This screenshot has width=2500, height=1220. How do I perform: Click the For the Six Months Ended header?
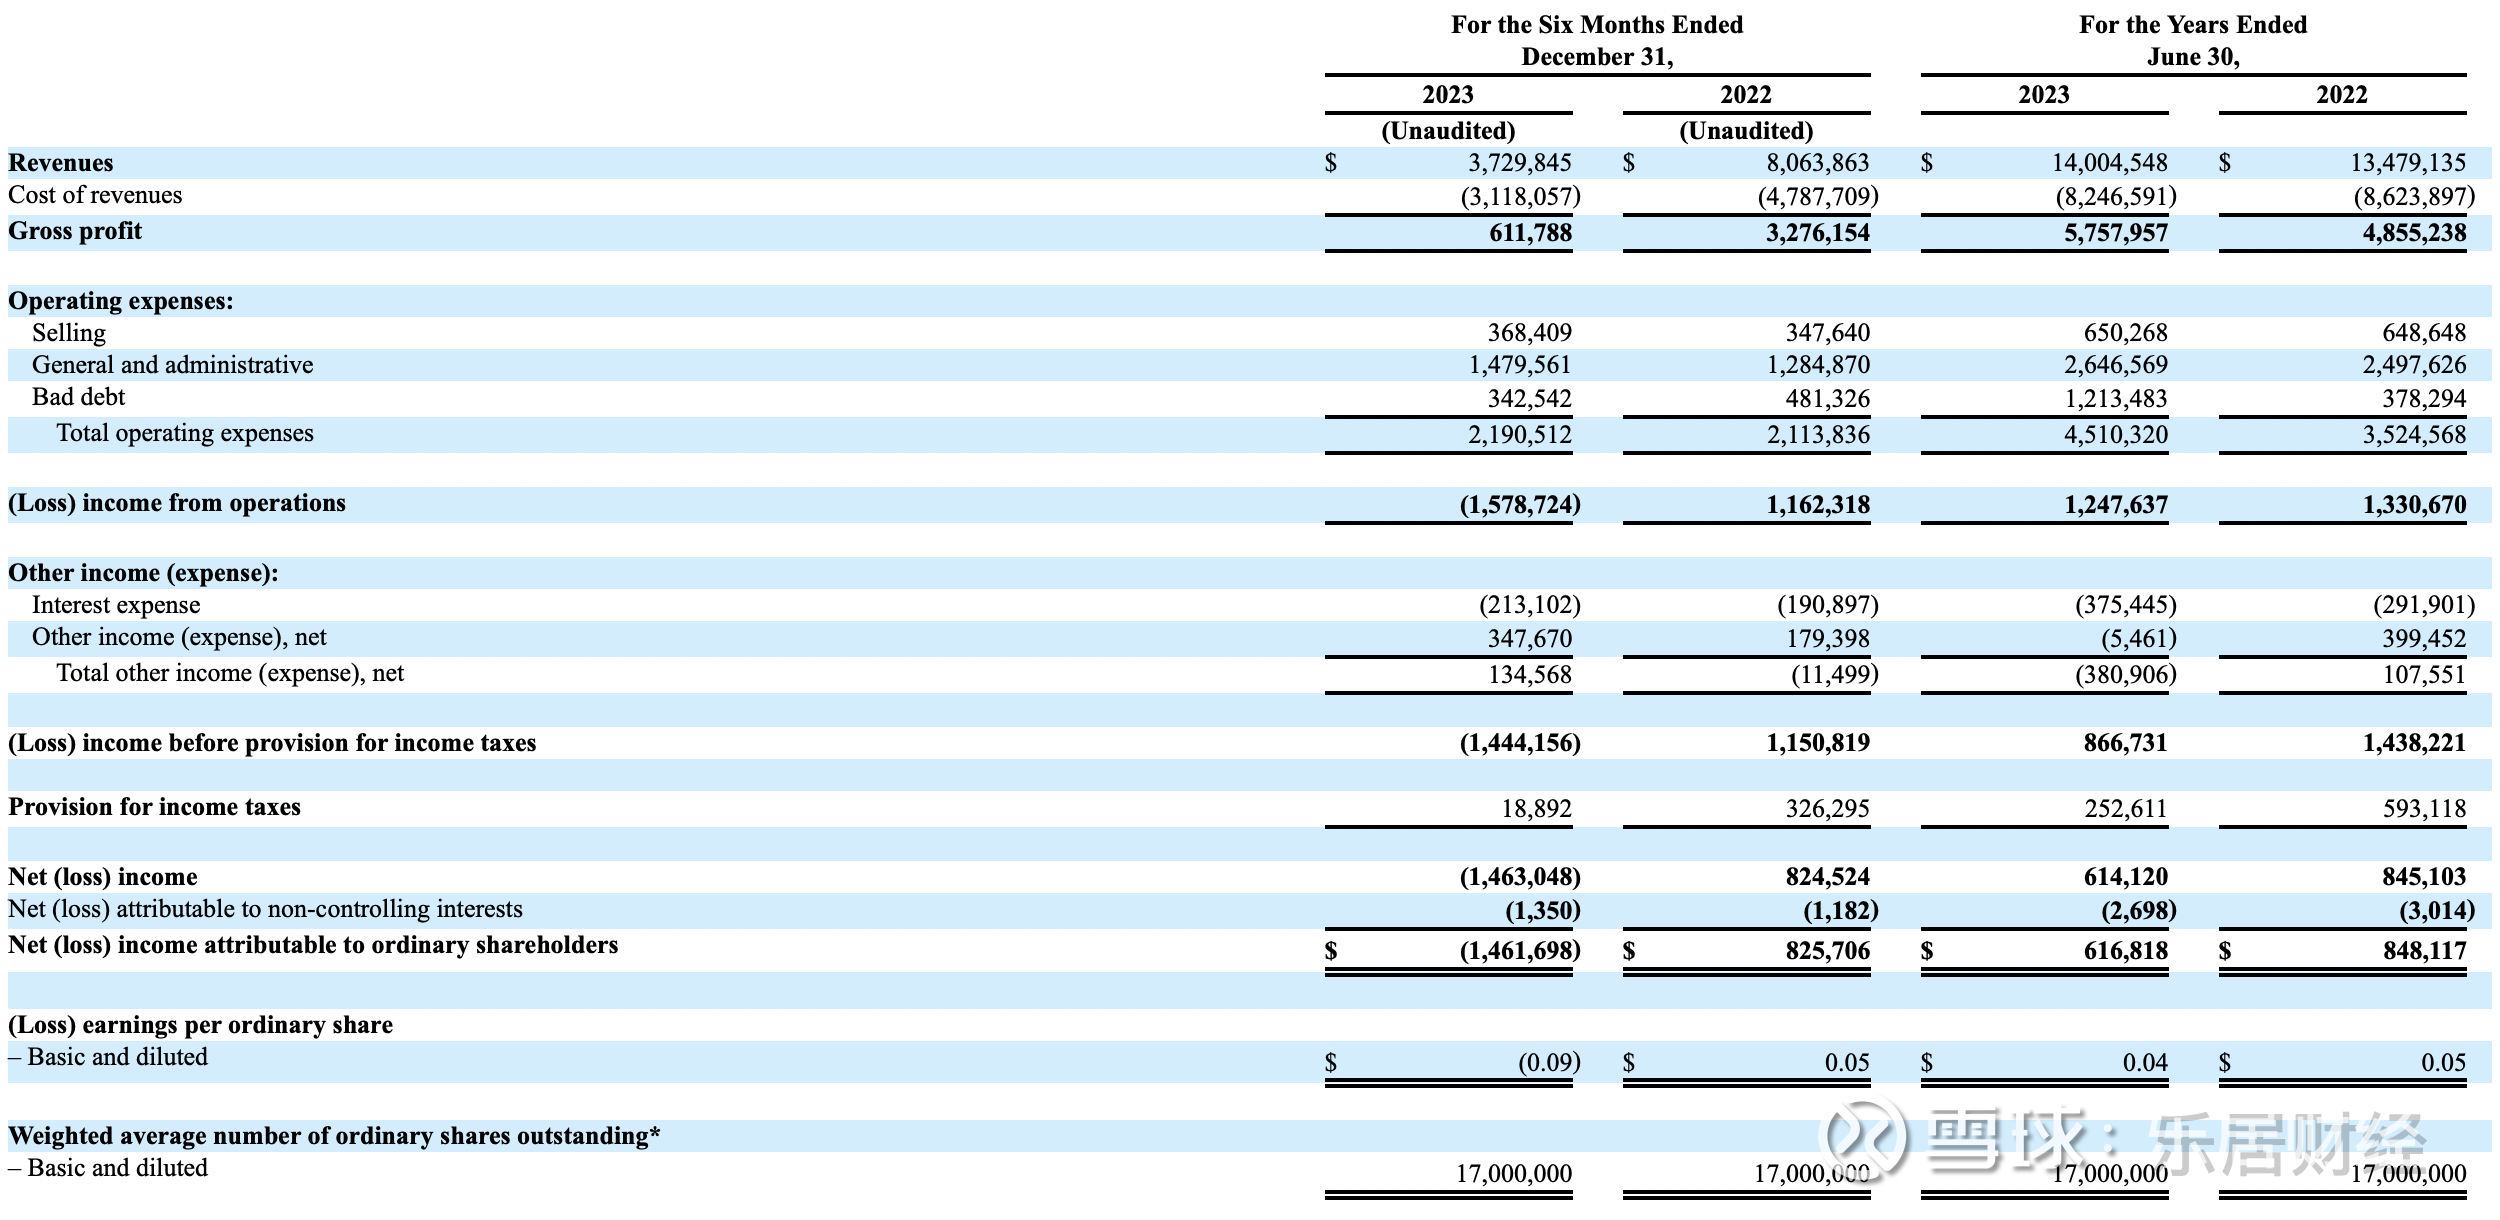click(1597, 25)
